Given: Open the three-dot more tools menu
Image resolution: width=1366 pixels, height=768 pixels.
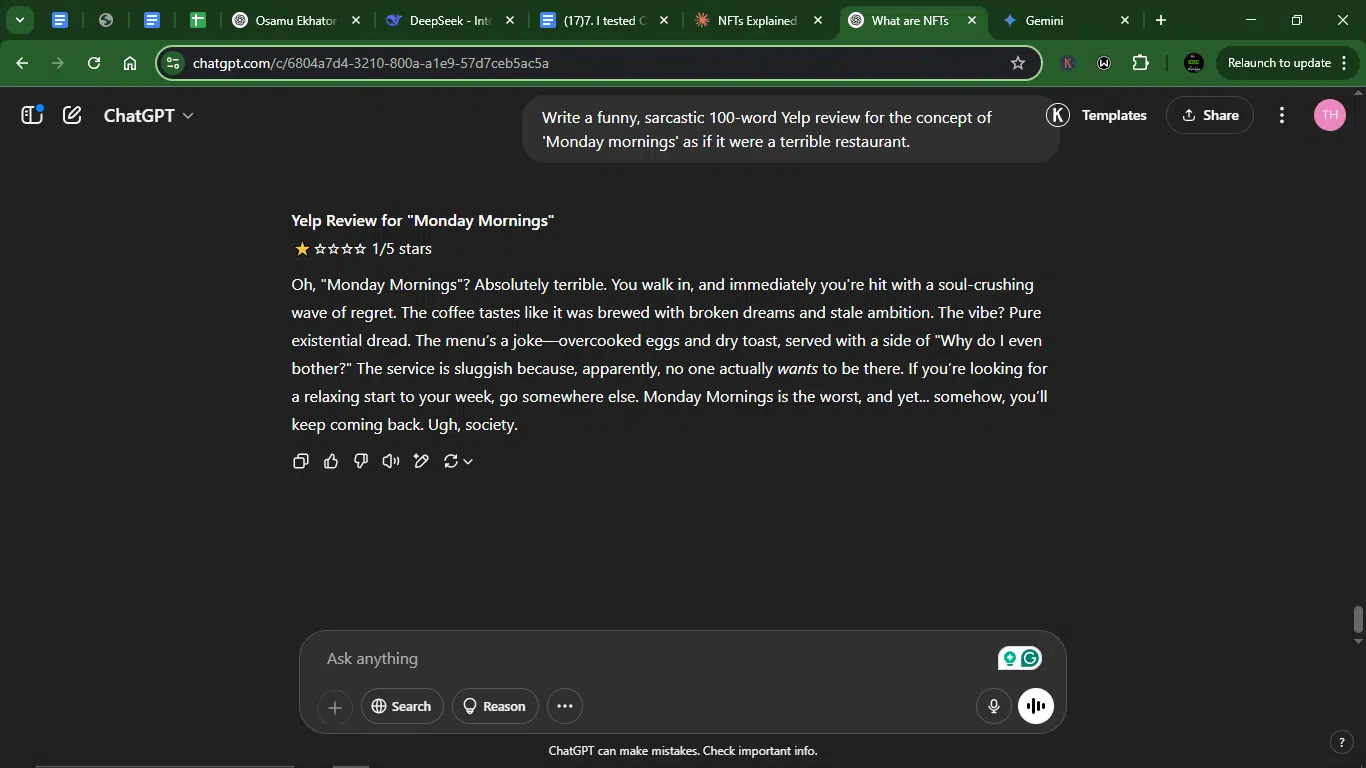Looking at the screenshot, I should click(x=565, y=706).
